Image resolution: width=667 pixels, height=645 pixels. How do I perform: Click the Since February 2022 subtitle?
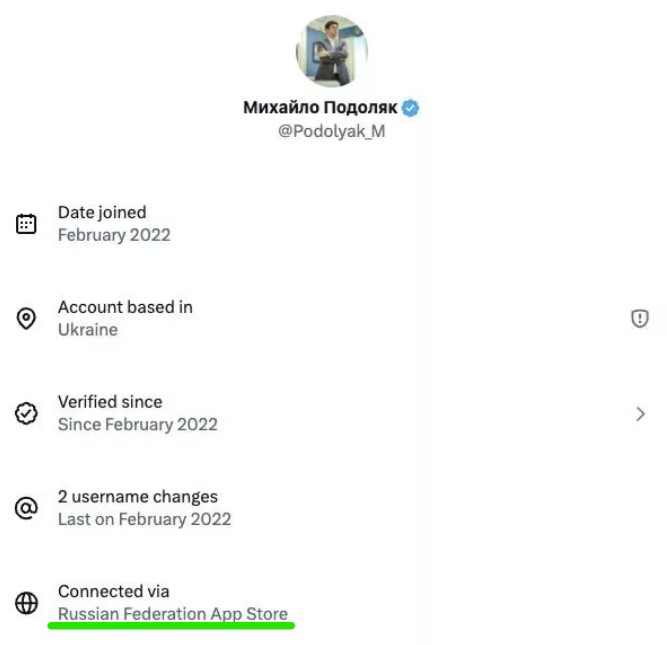(x=137, y=424)
